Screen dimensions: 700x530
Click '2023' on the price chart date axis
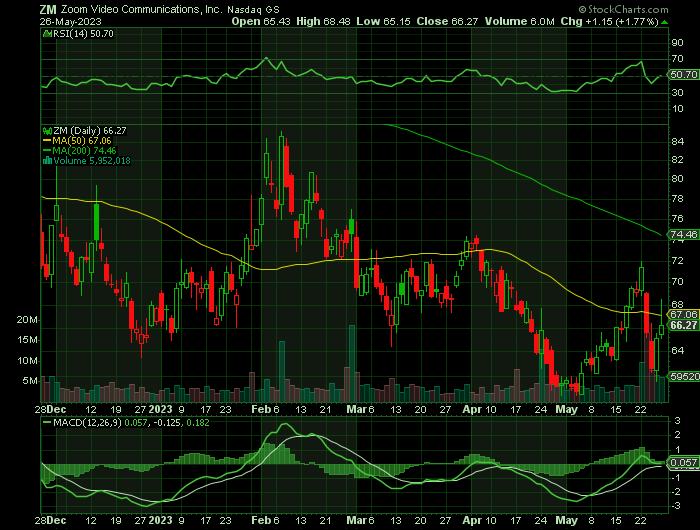pyautogui.click(x=160, y=409)
